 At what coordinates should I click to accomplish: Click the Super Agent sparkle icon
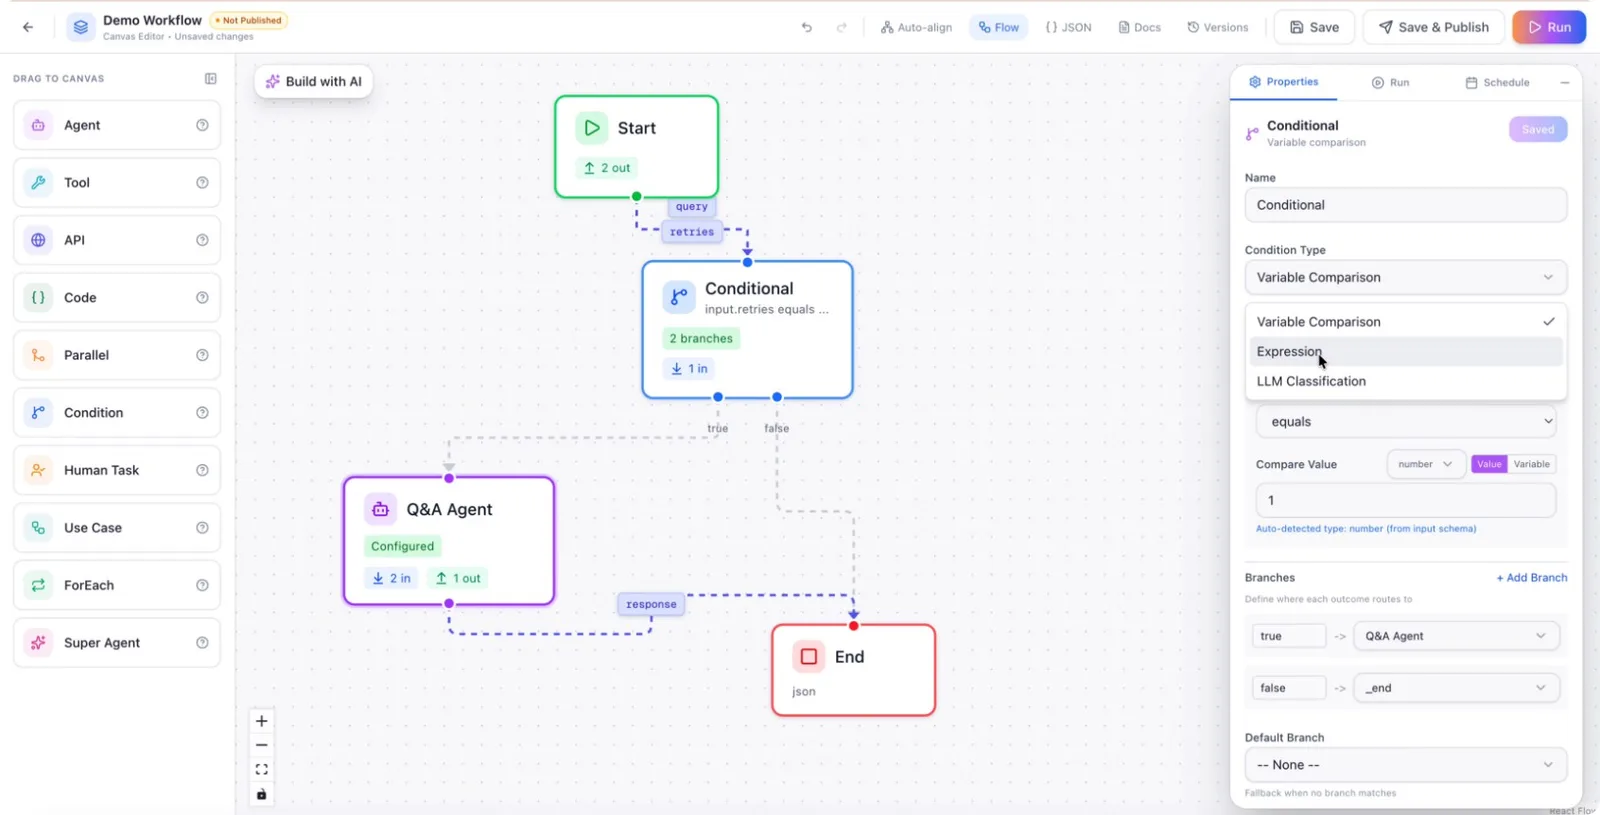click(38, 643)
